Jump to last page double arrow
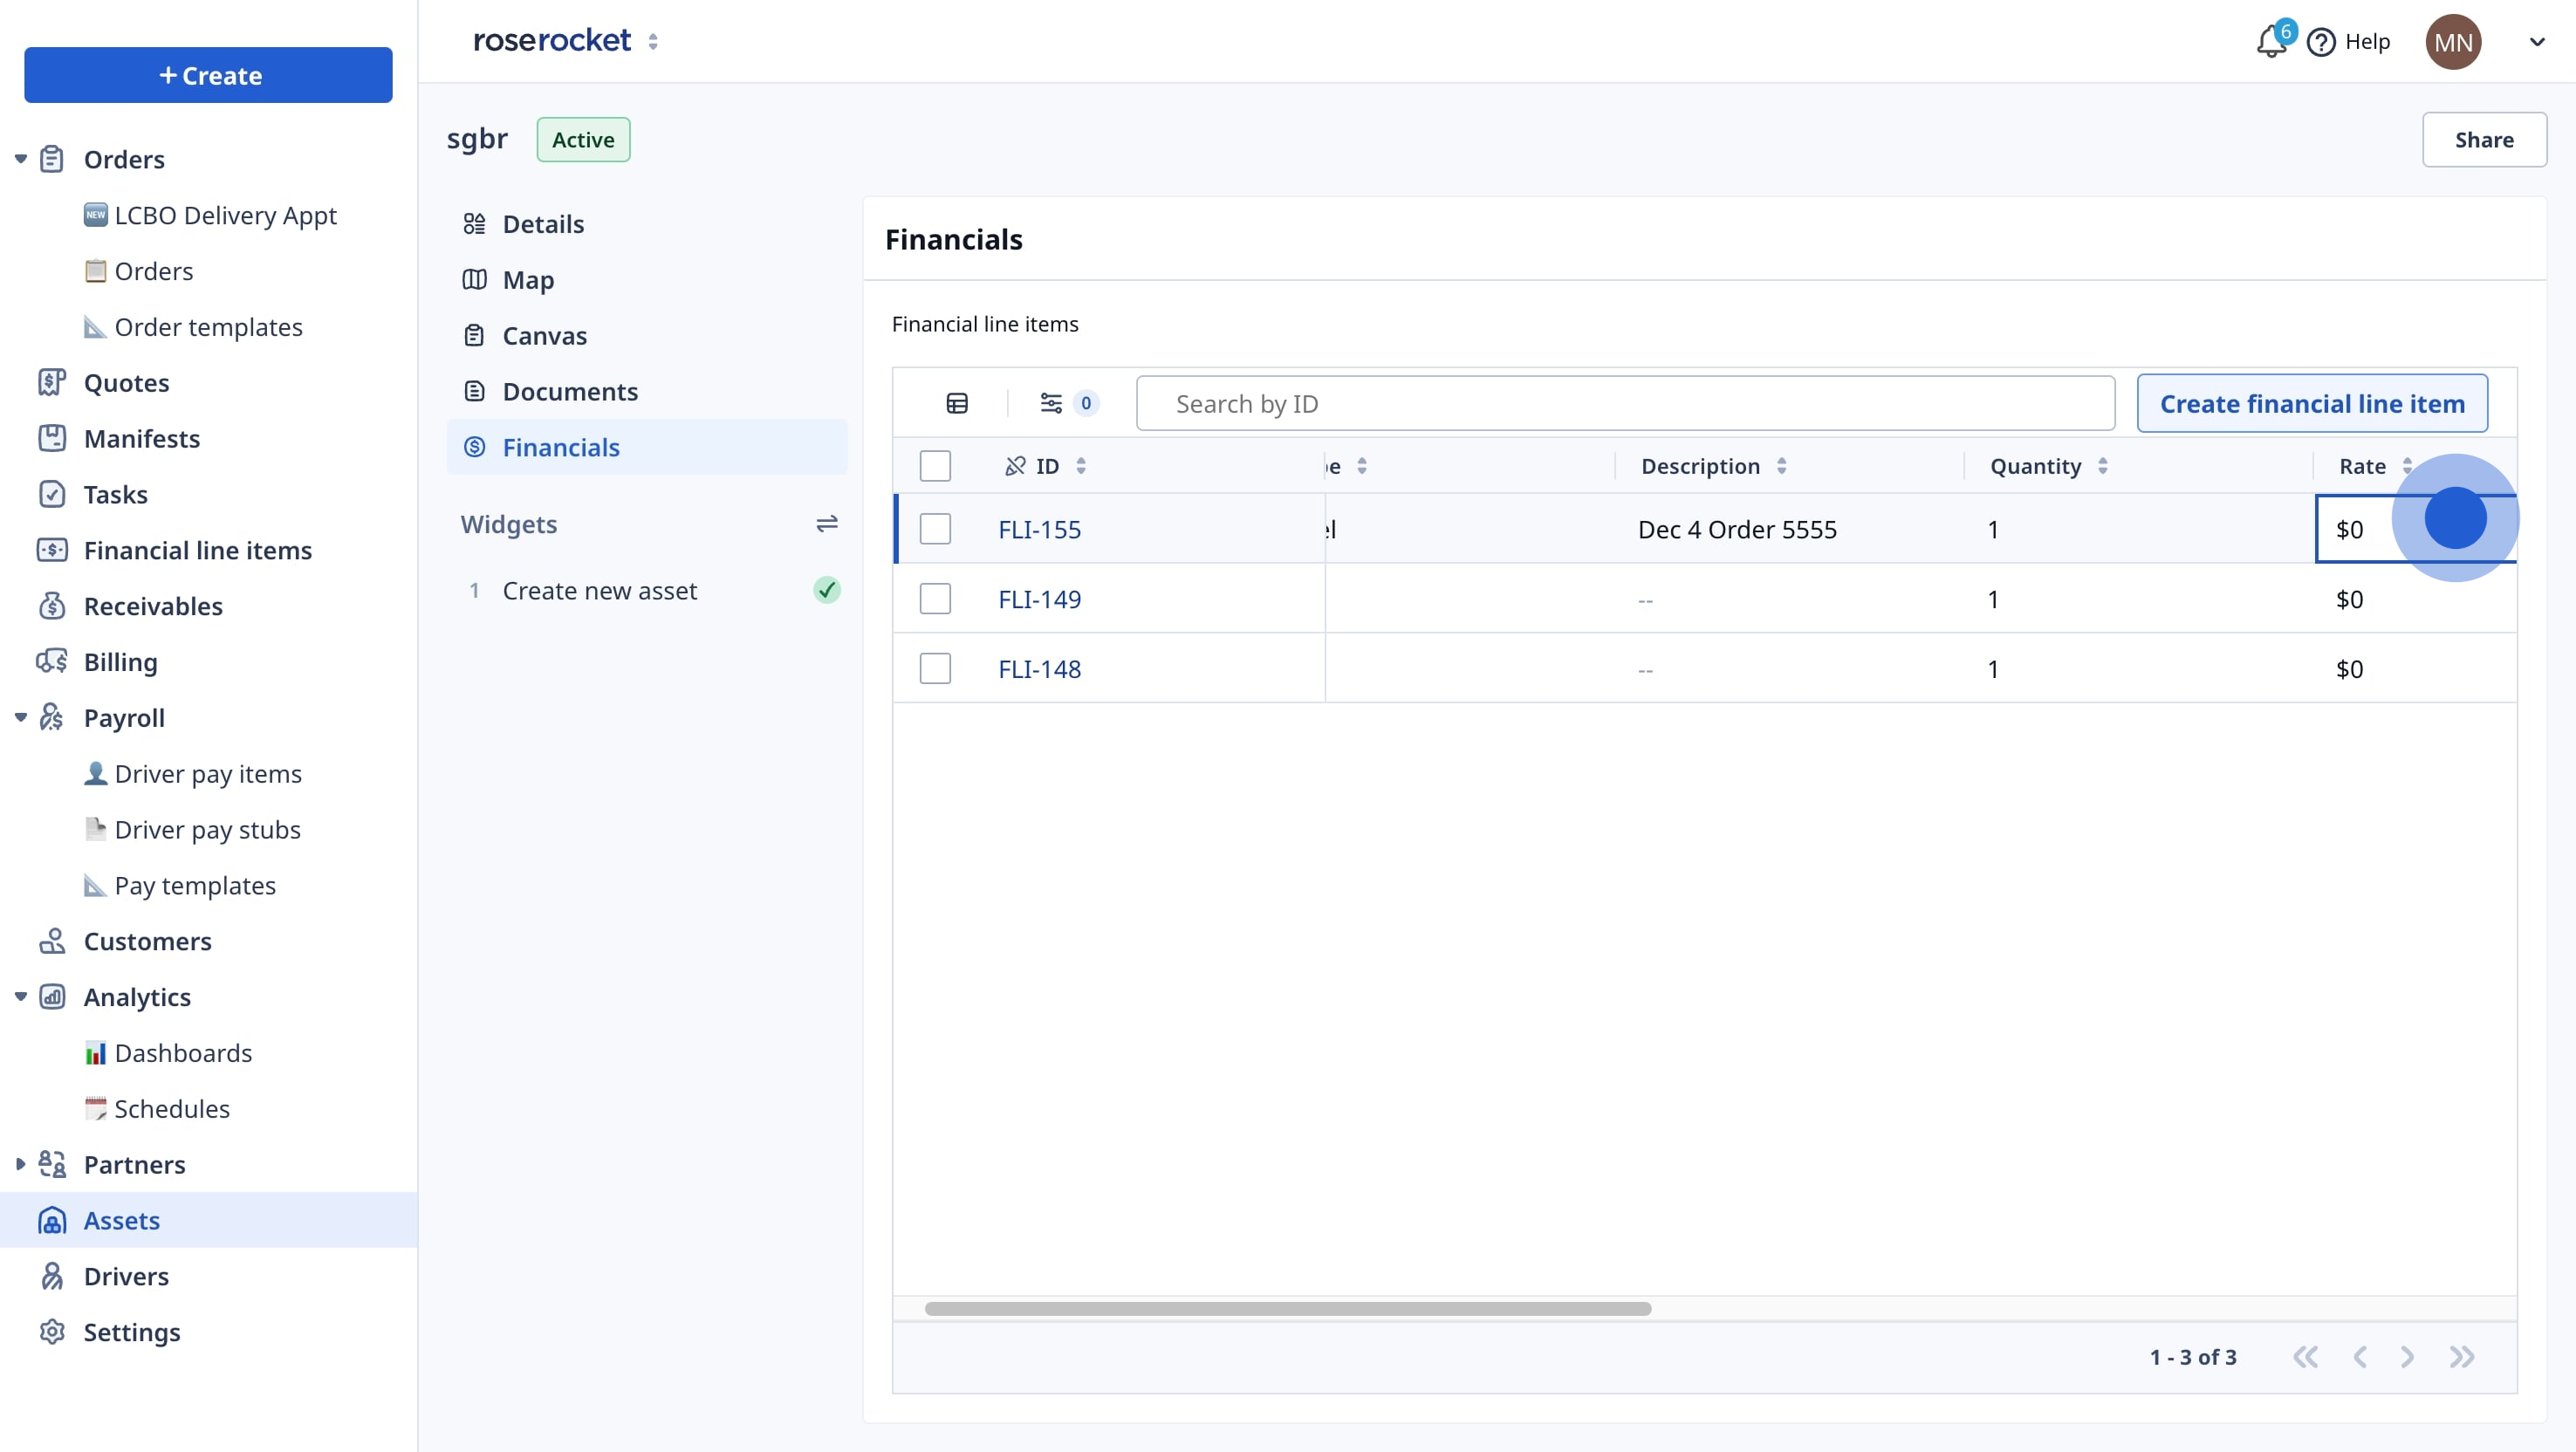Screen dimensions: 2576x1452 click(2462, 1357)
